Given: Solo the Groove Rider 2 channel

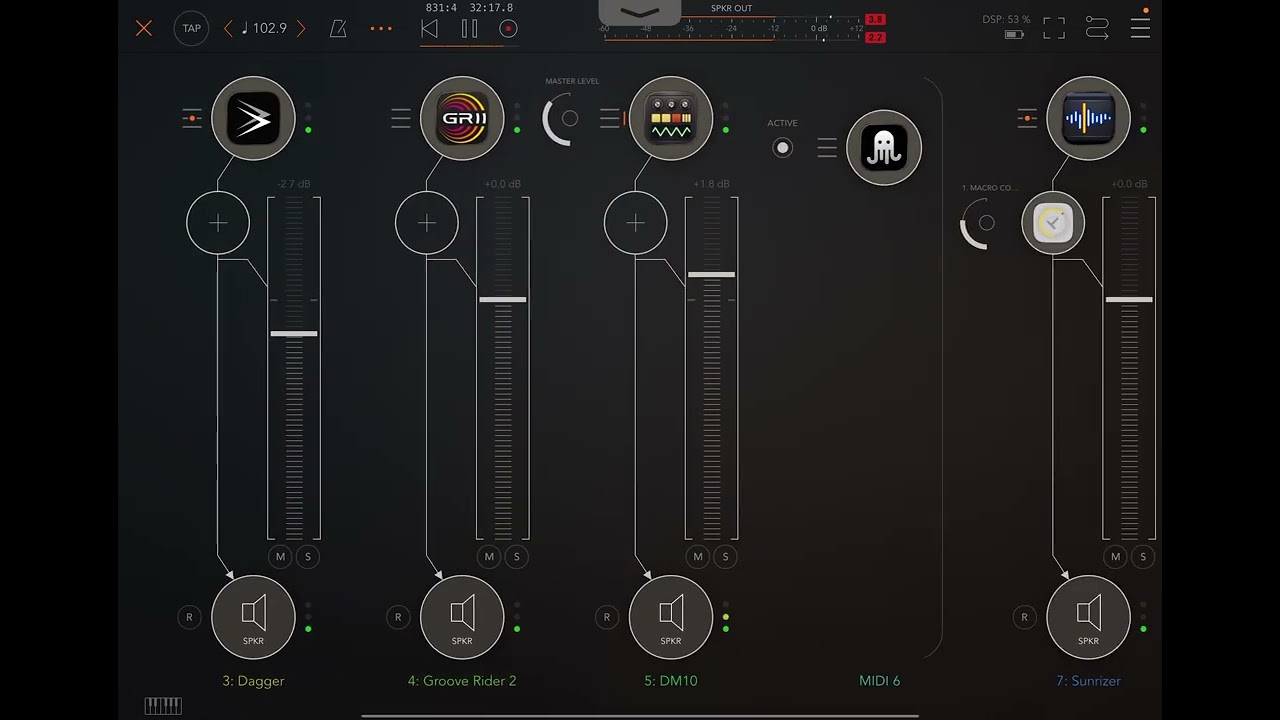Looking at the screenshot, I should click(517, 557).
